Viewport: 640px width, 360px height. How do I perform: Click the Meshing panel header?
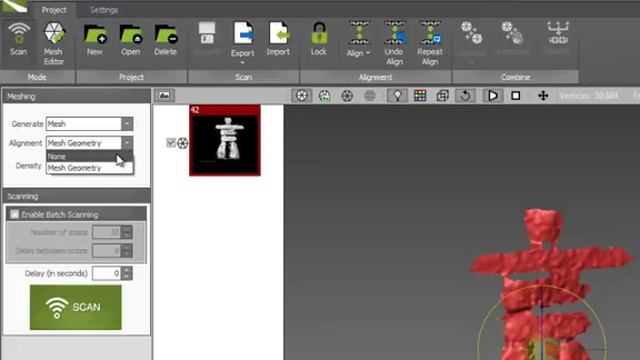click(x=76, y=96)
